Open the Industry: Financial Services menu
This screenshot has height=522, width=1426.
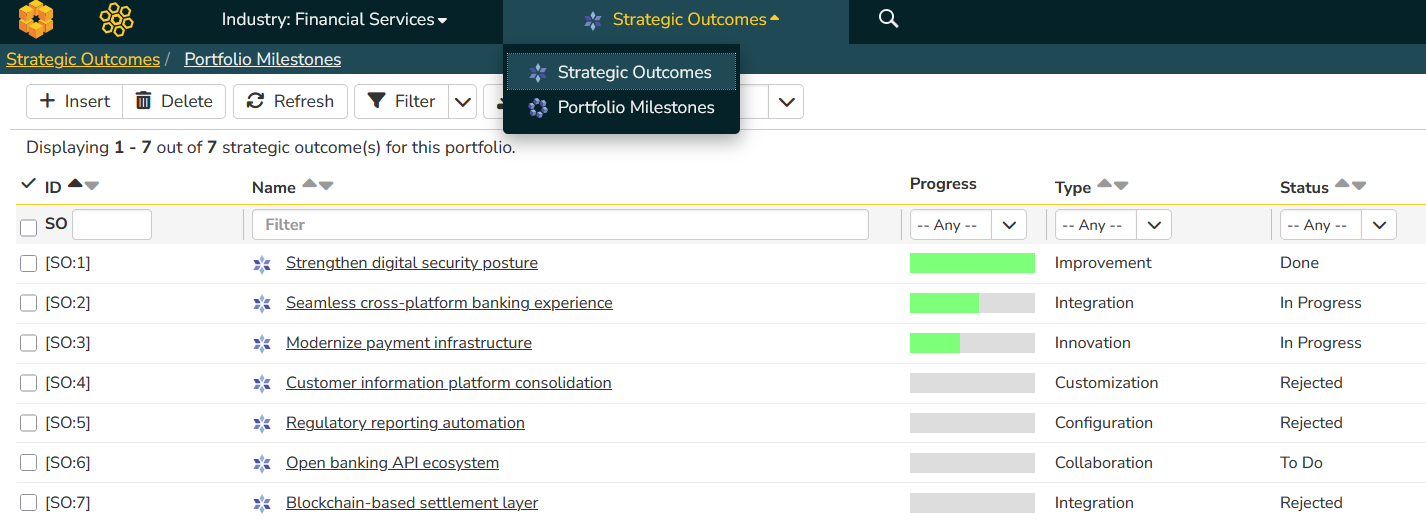334,19
